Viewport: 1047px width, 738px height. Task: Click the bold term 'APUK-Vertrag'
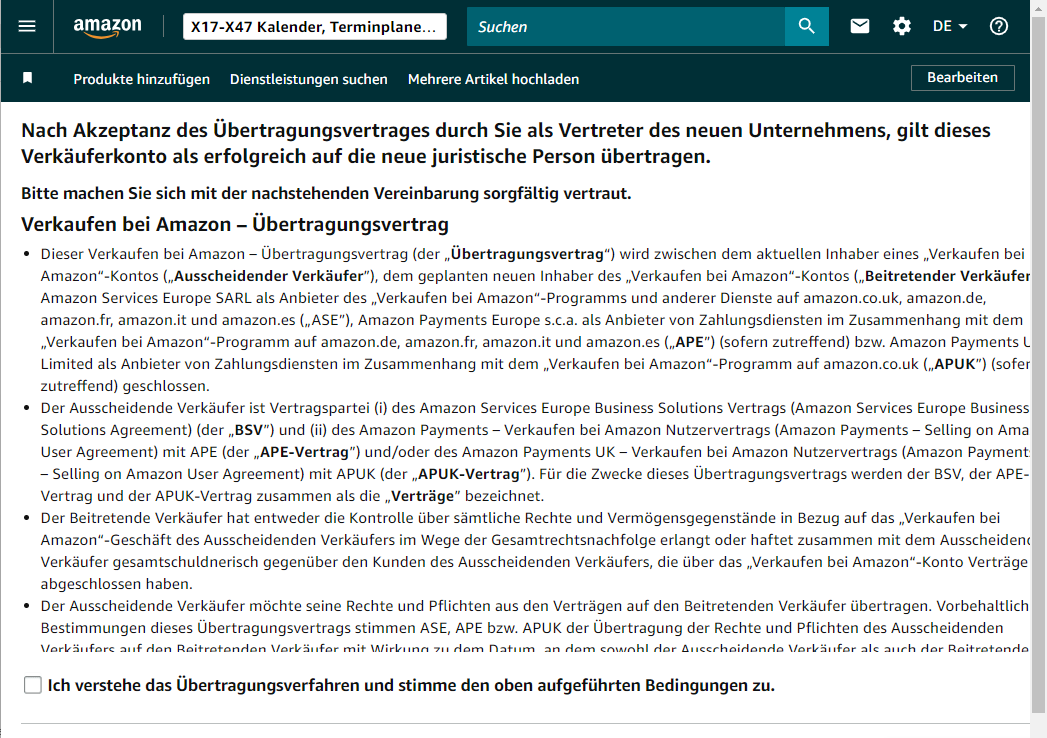469,474
